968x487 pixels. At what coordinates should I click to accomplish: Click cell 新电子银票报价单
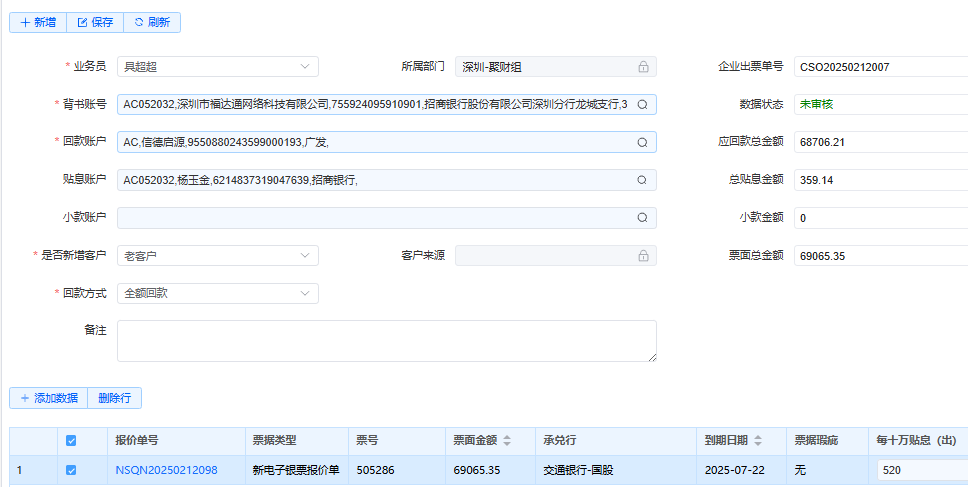[x=297, y=470]
